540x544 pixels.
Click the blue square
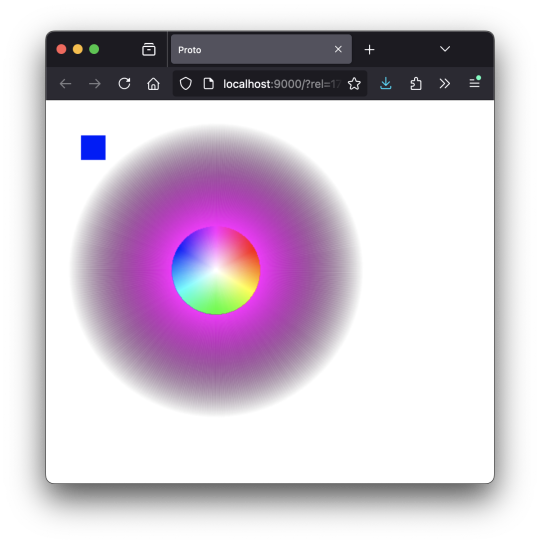tap(93, 147)
